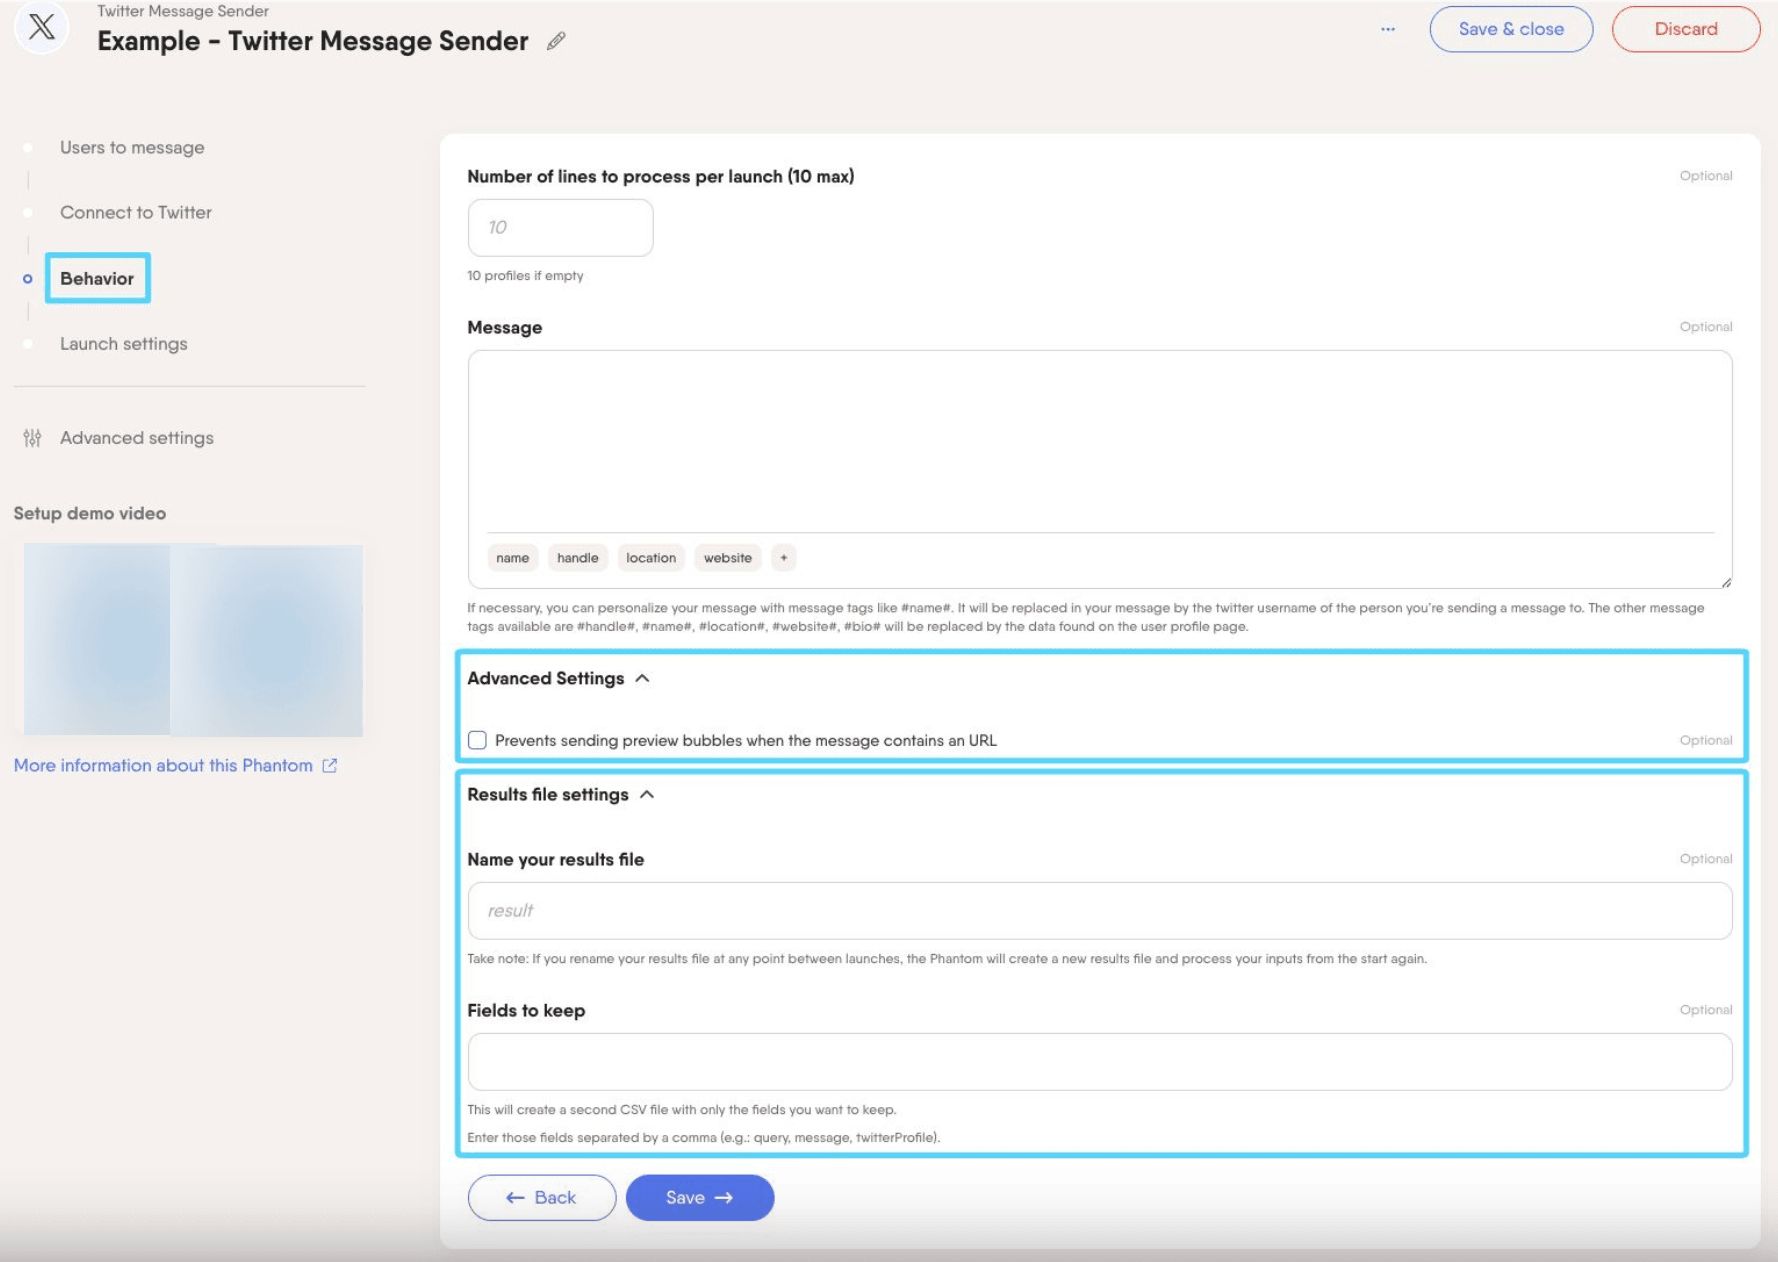Select the Behavior step
1778x1262 pixels.
pyautogui.click(x=97, y=278)
